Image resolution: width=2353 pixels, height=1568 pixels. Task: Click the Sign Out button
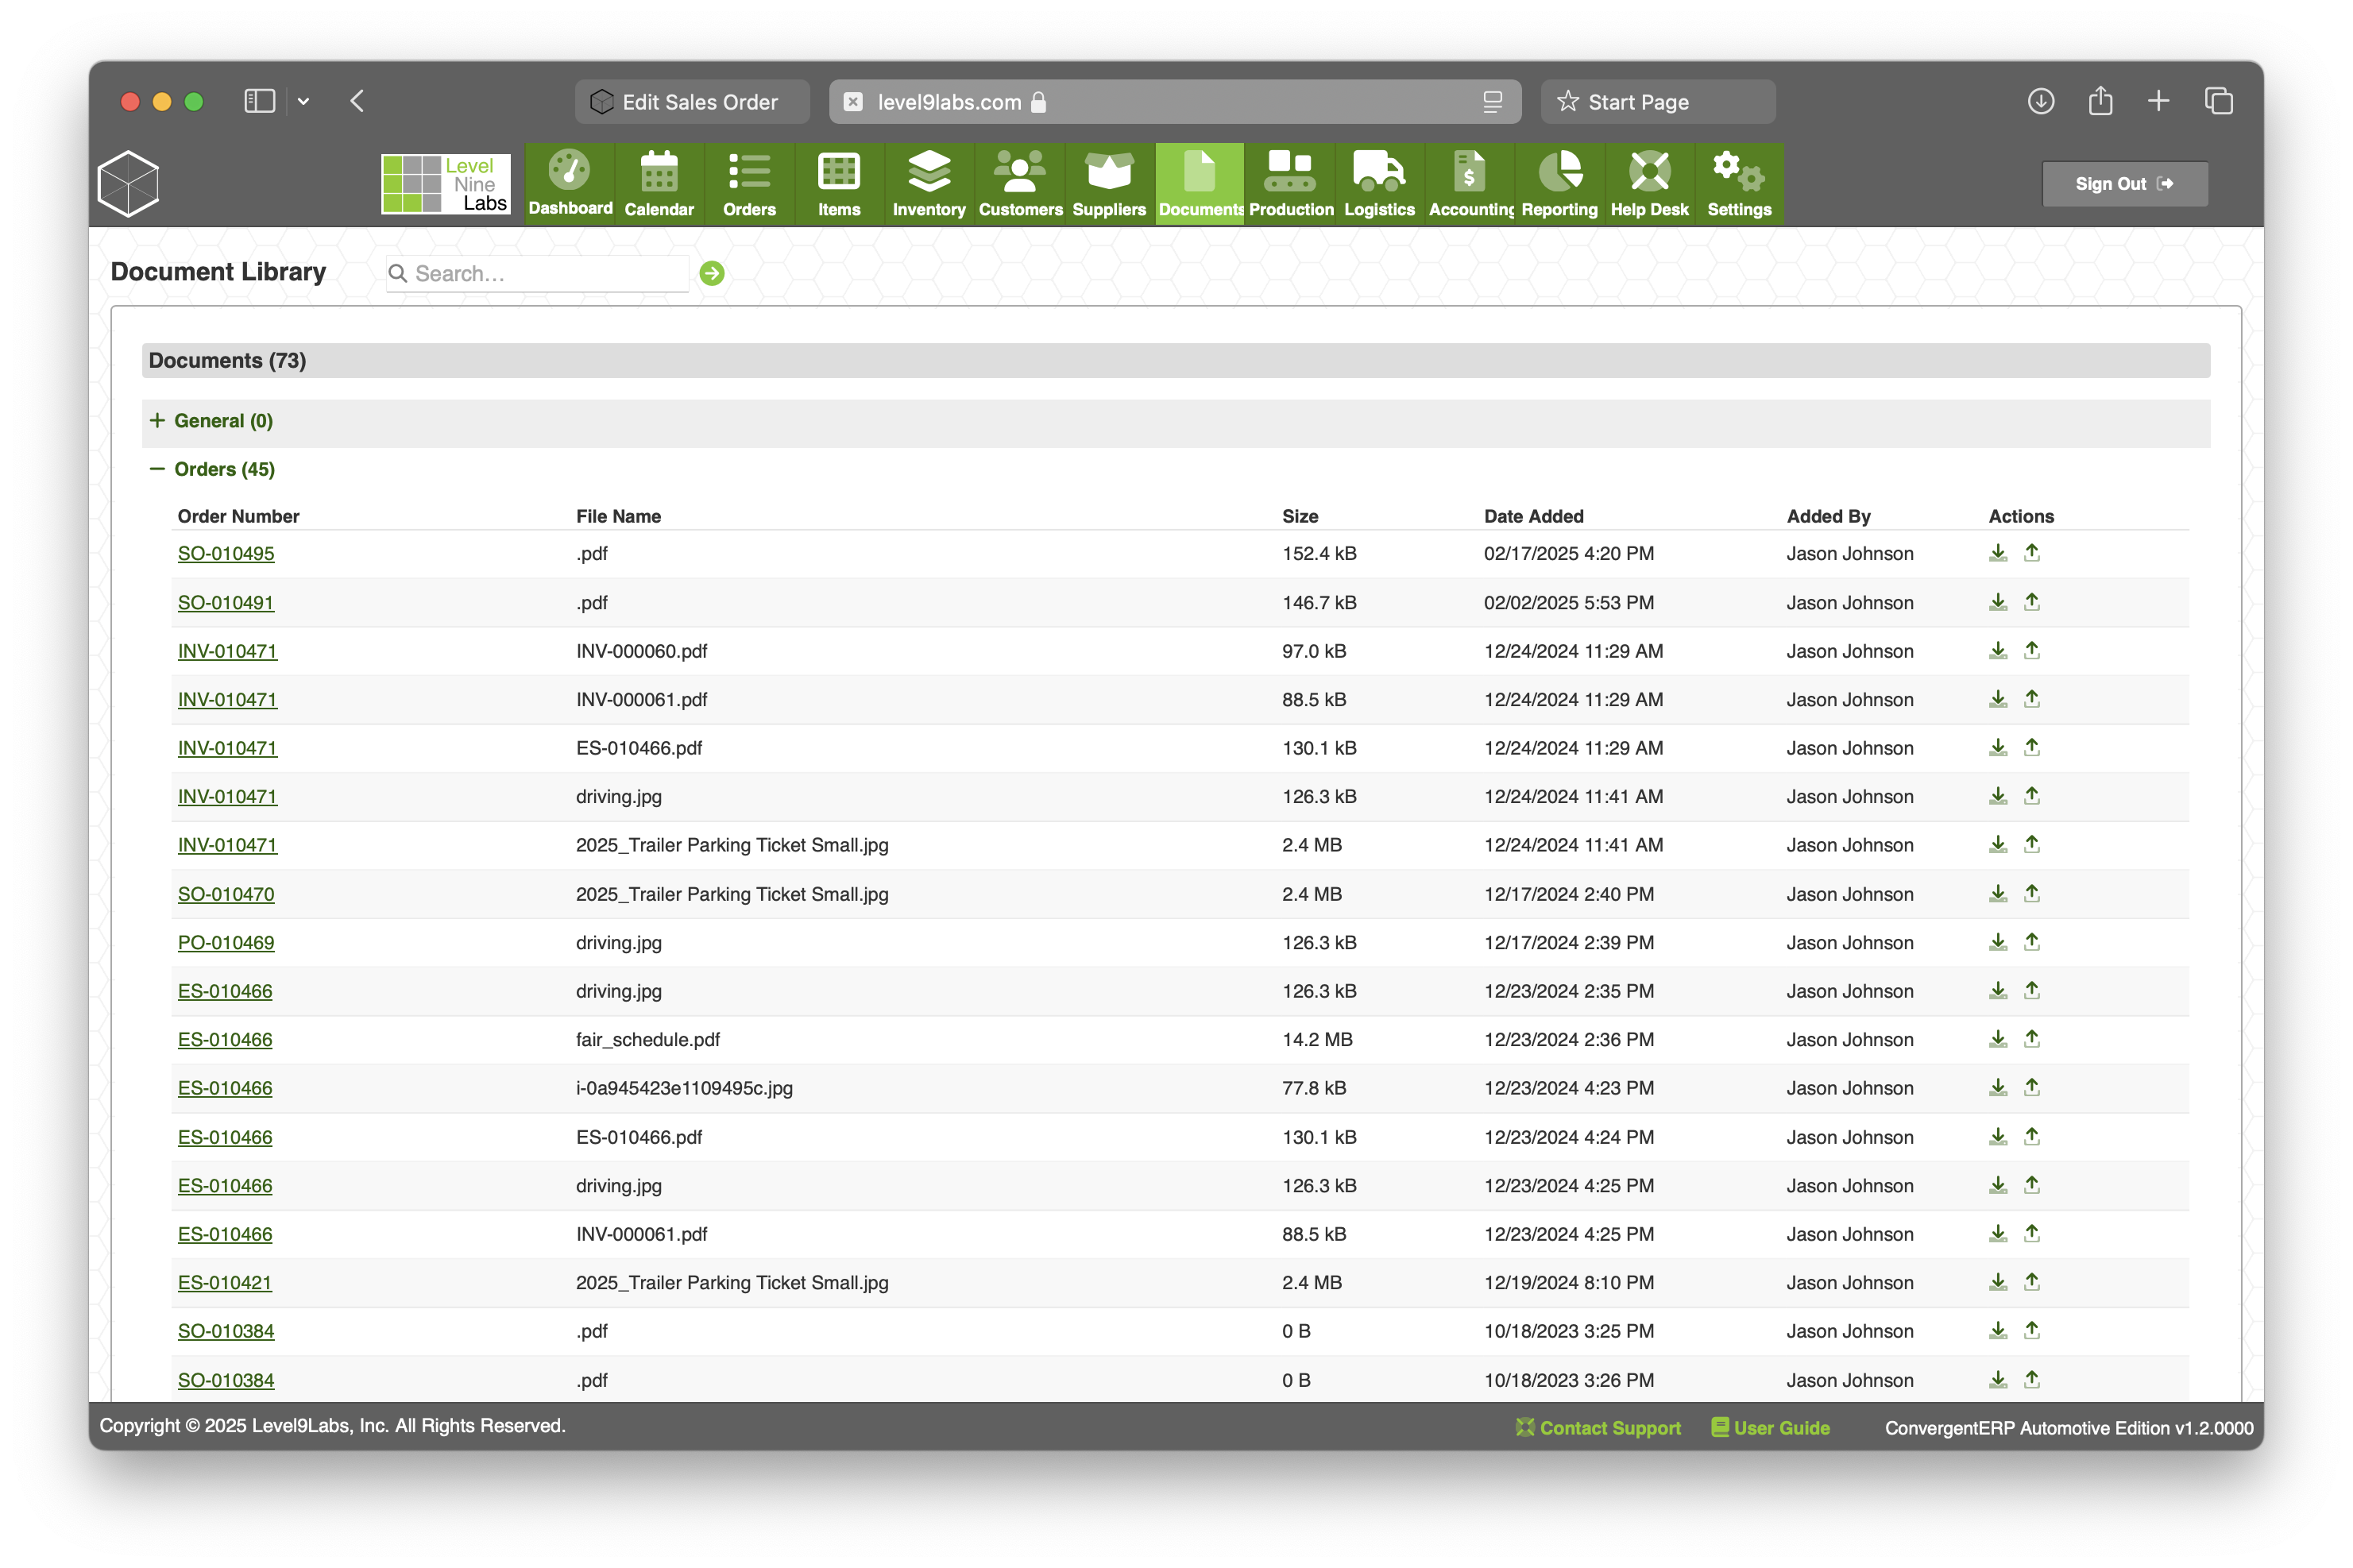(2124, 184)
